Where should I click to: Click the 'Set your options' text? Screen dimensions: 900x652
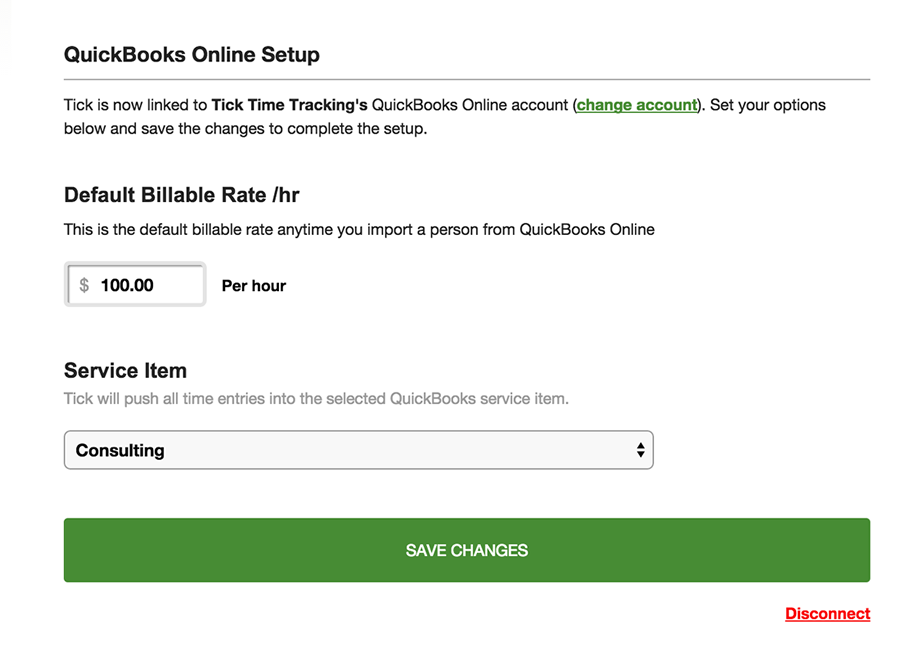768,105
